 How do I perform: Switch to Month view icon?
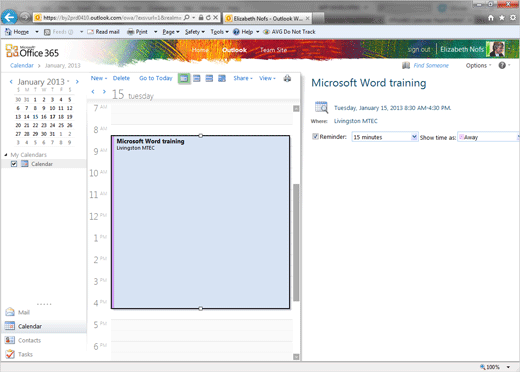[222, 78]
